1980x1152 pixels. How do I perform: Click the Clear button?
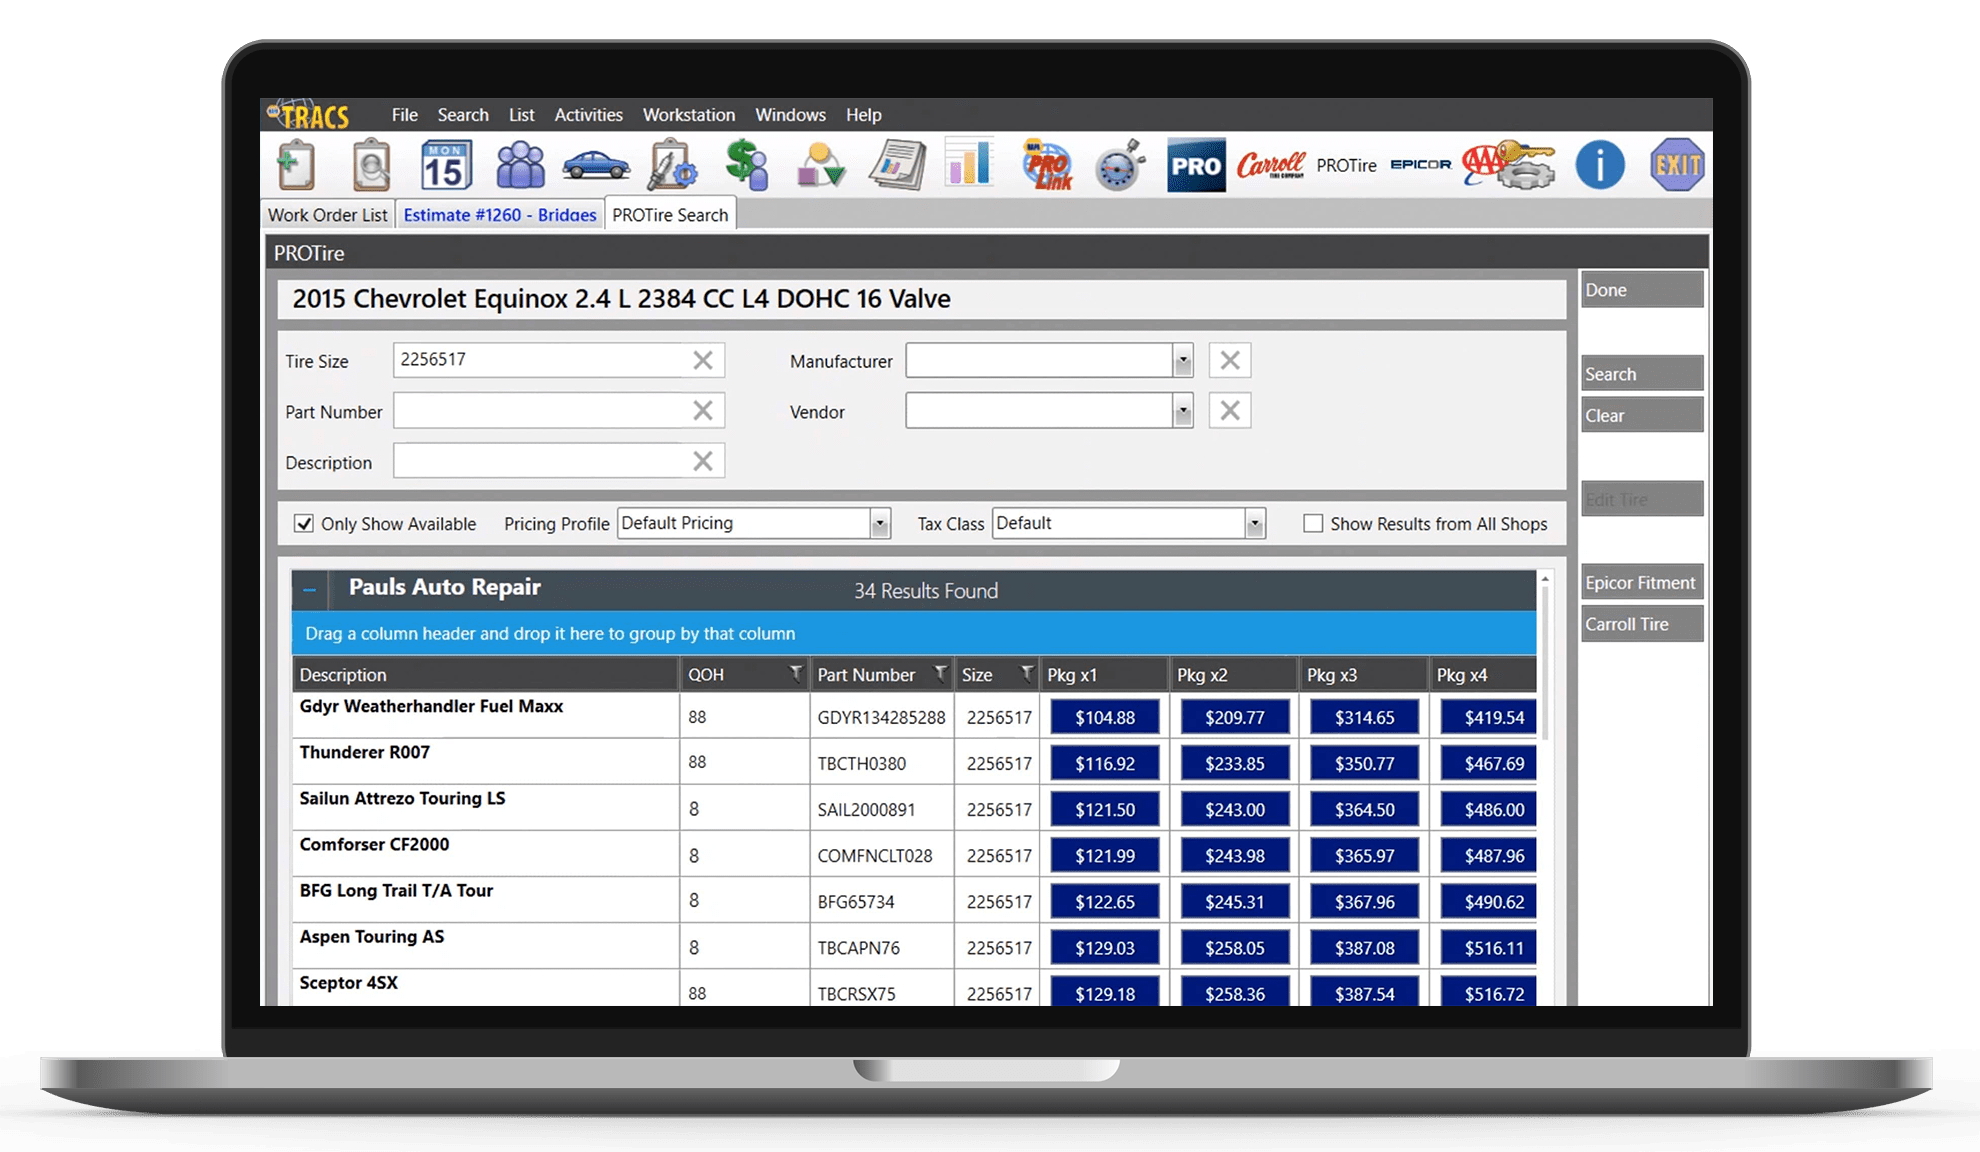[x=1642, y=416]
